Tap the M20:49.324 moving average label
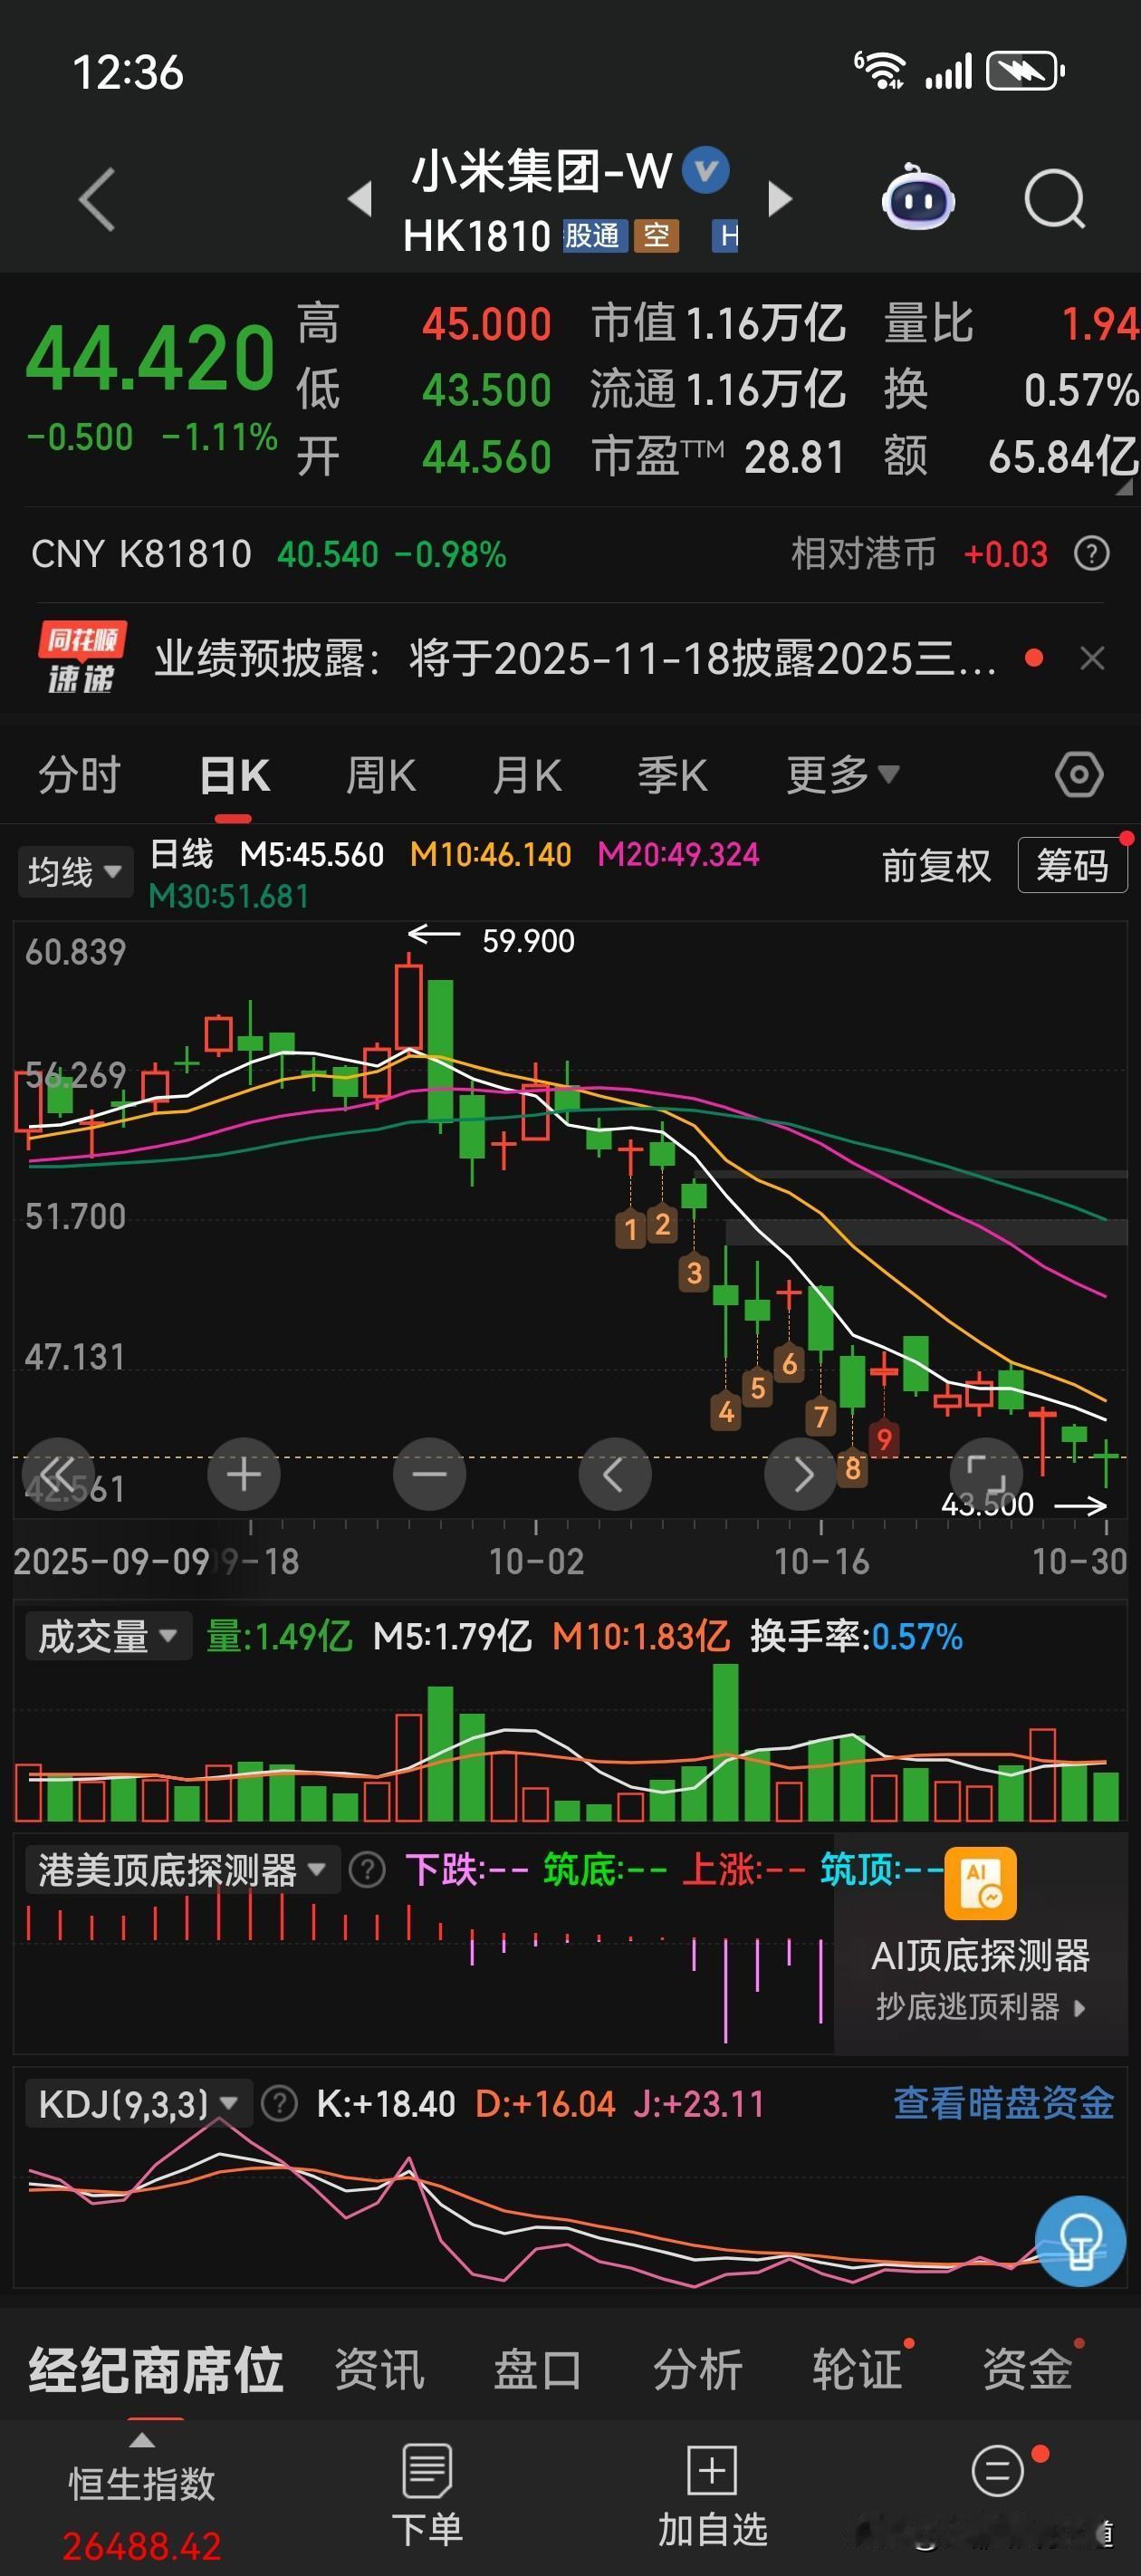Screen dimensions: 1141x2576 coord(678,854)
